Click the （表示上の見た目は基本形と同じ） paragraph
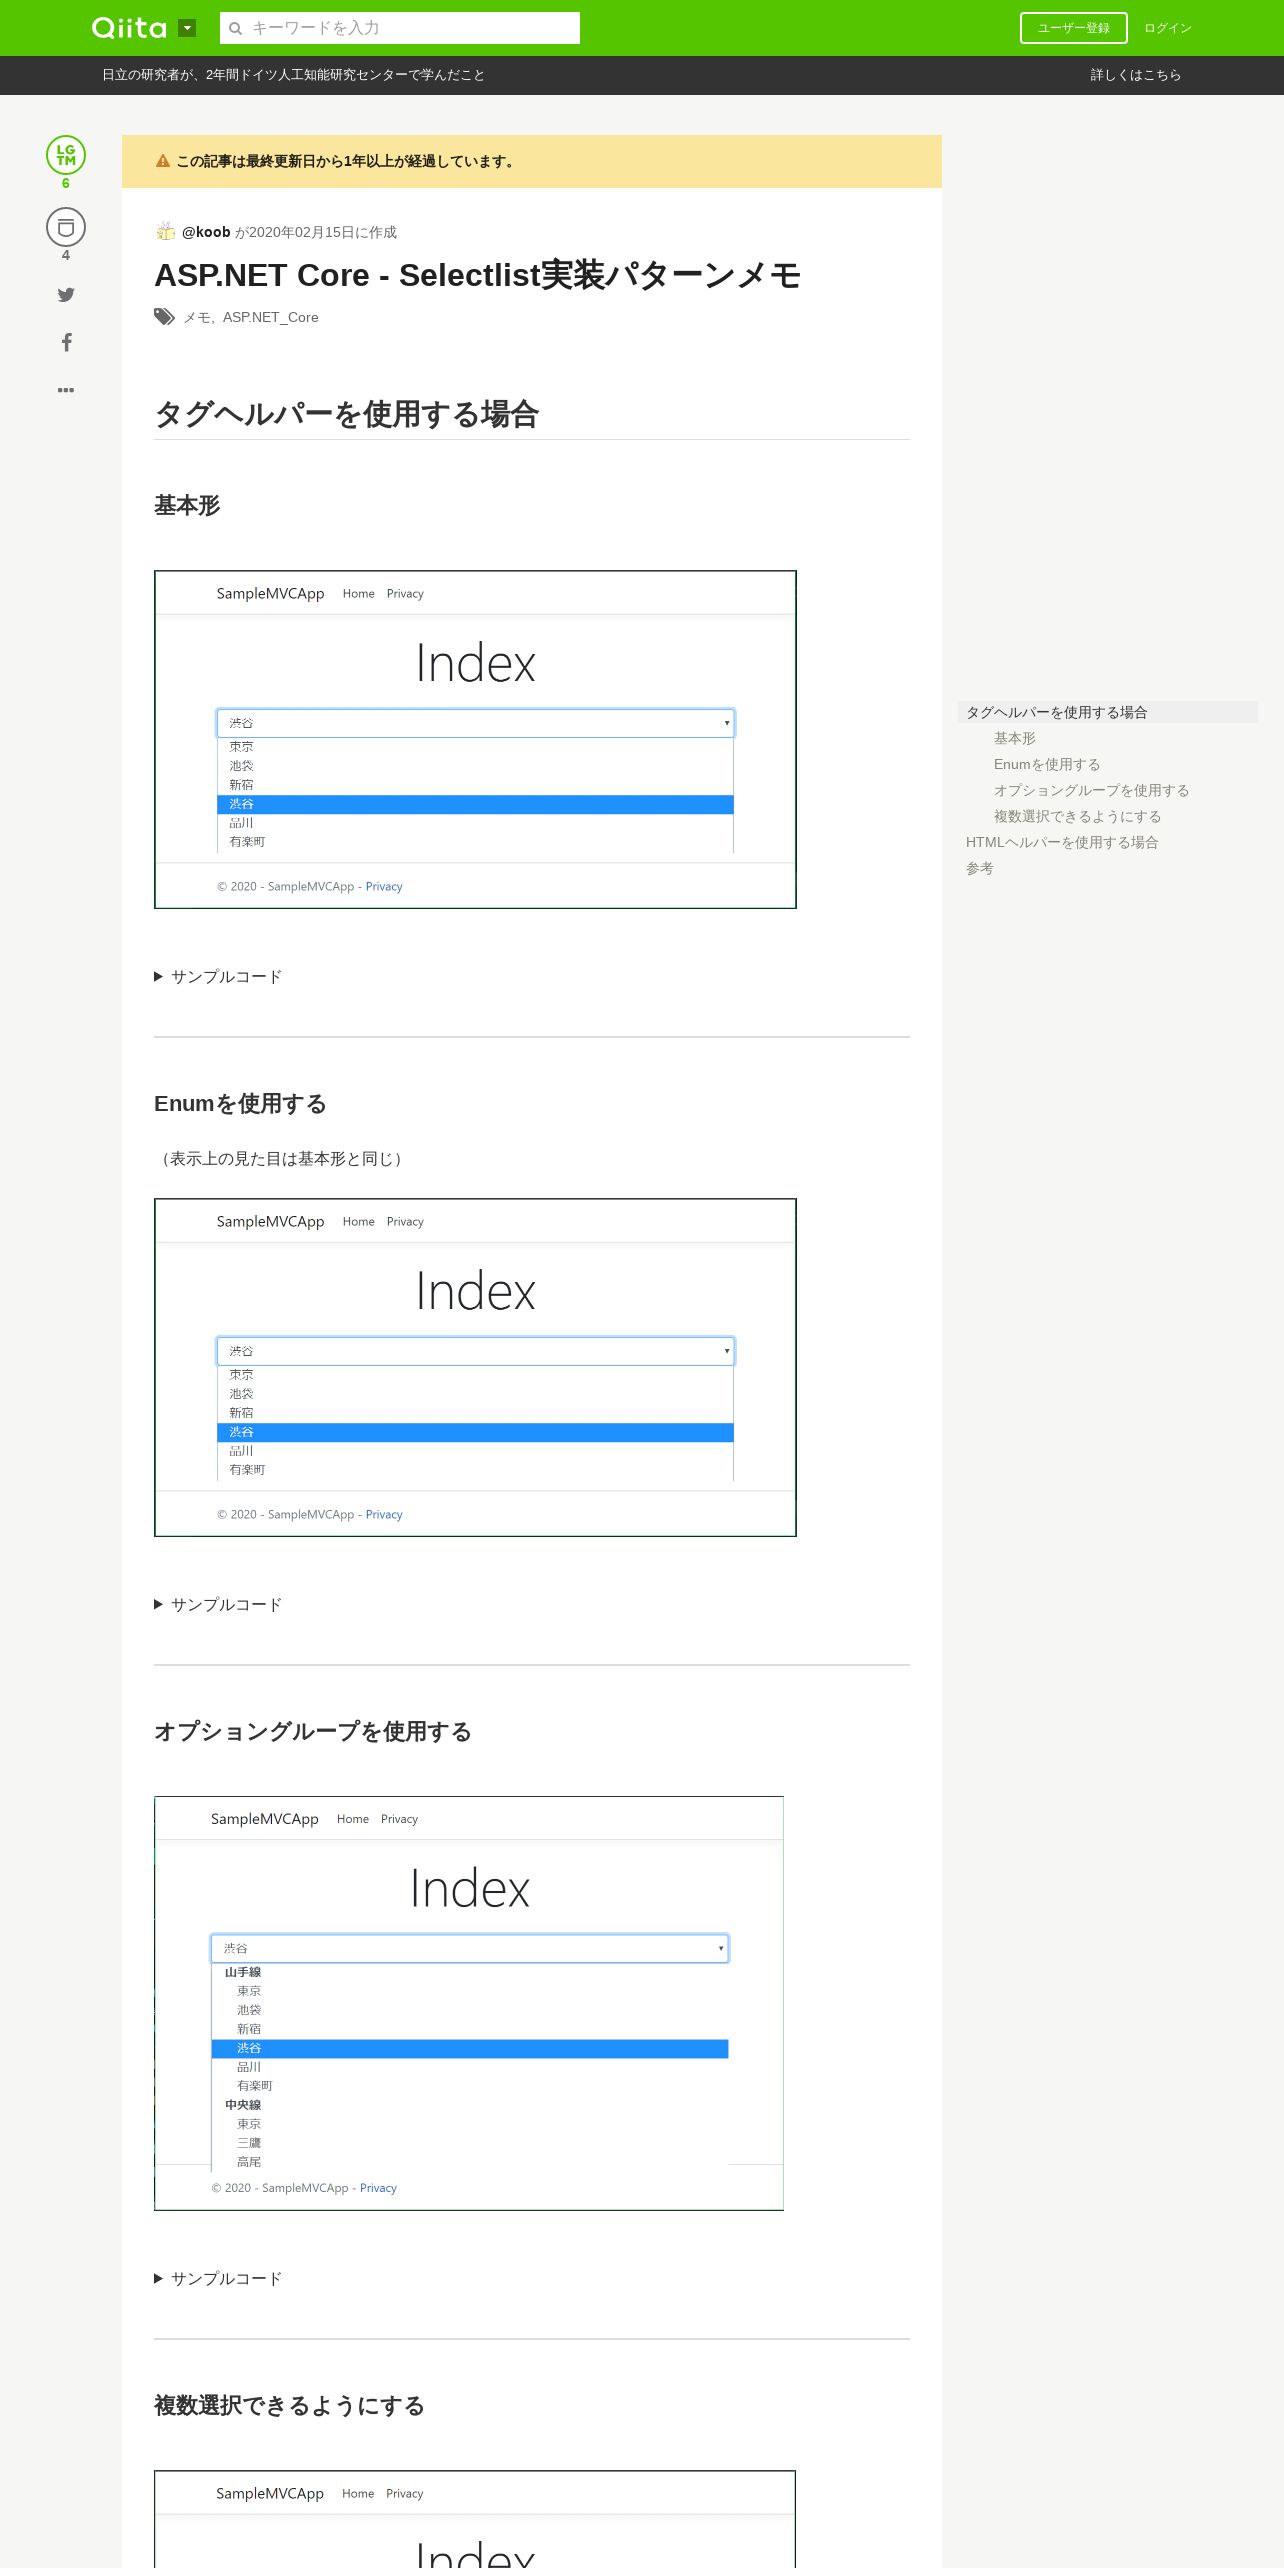Screen dimensions: 1284x2568 [281, 1158]
